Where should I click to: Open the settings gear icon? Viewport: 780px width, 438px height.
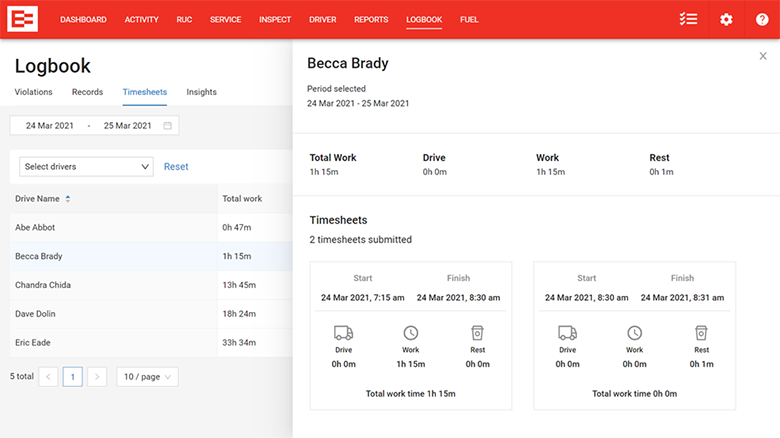coord(726,19)
